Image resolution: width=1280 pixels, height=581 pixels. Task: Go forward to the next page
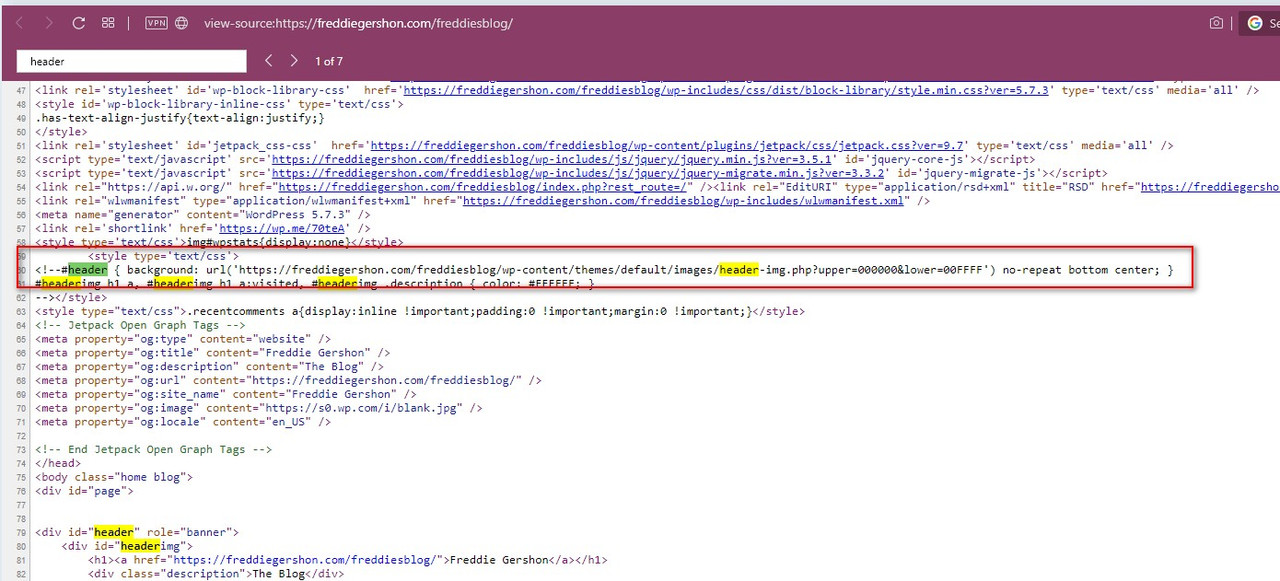pyautogui.click(x=49, y=23)
